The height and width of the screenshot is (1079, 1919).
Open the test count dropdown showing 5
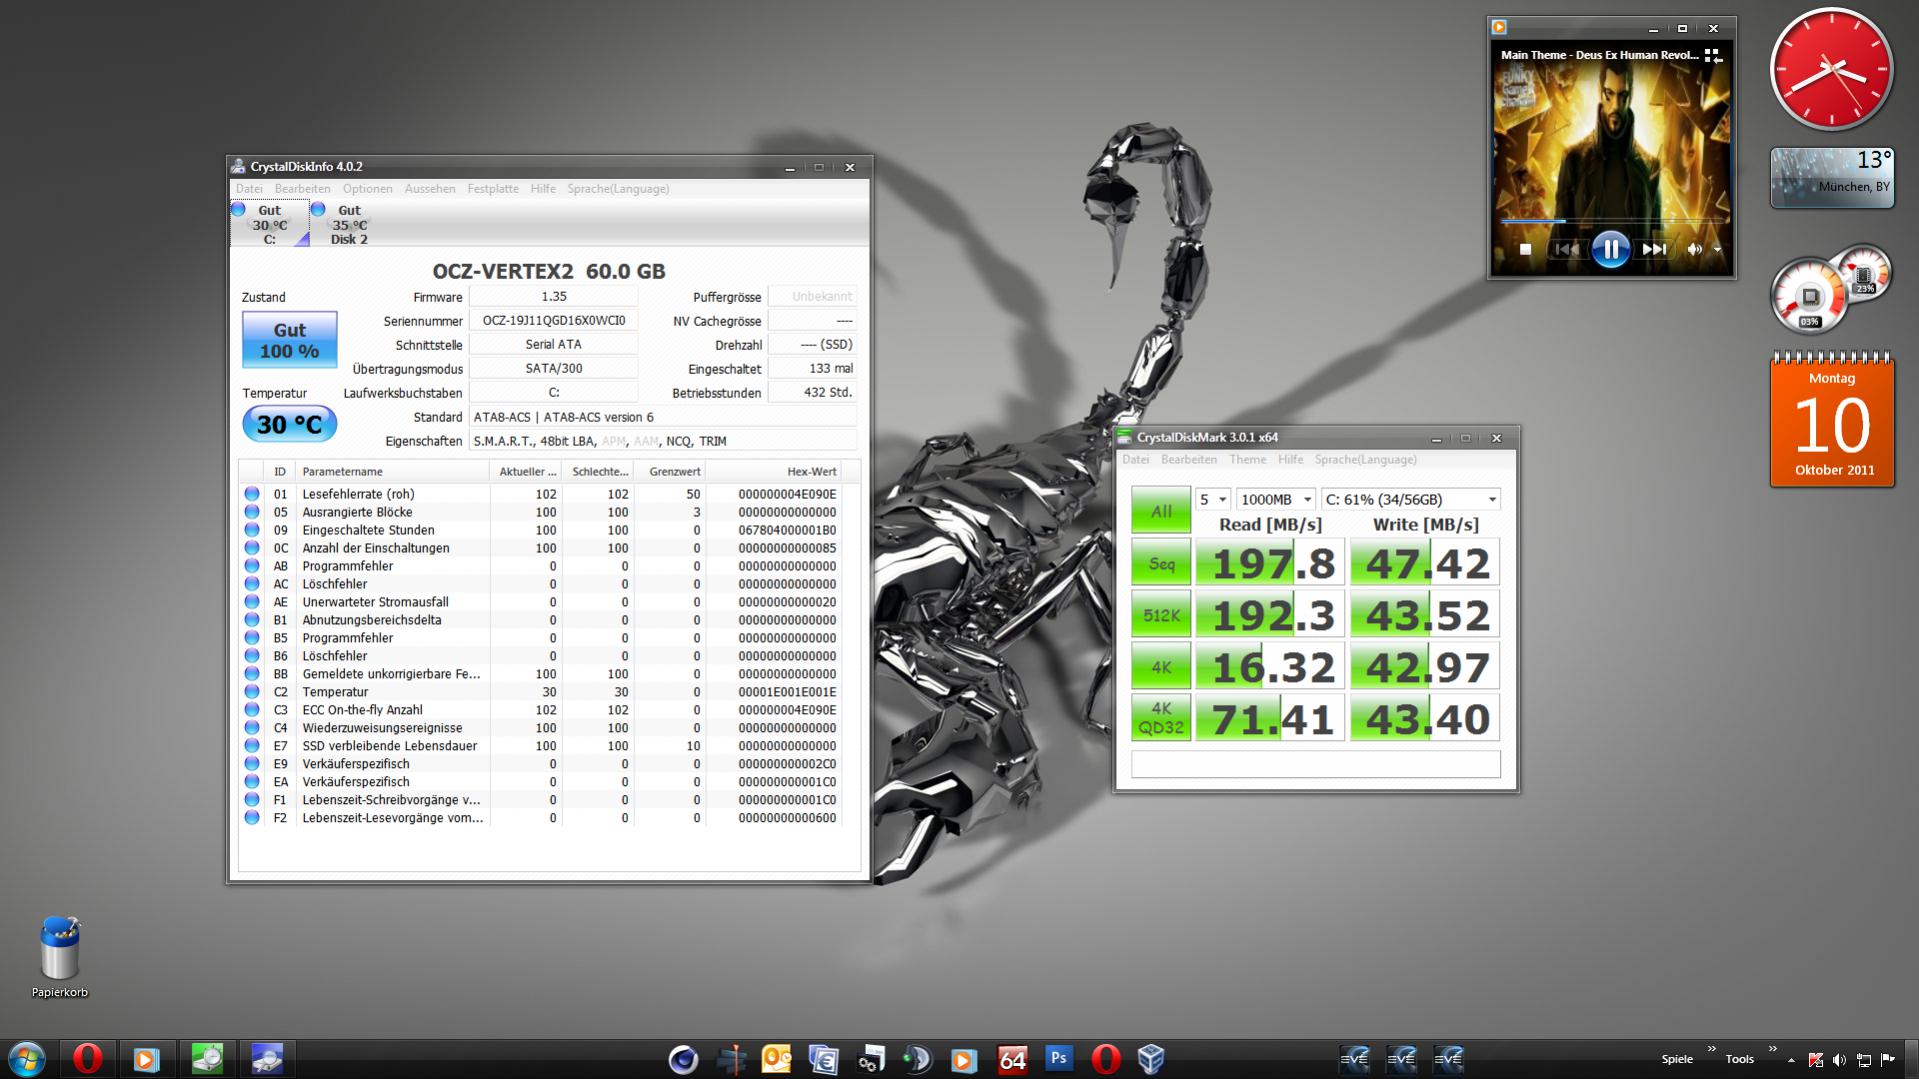click(x=1213, y=499)
